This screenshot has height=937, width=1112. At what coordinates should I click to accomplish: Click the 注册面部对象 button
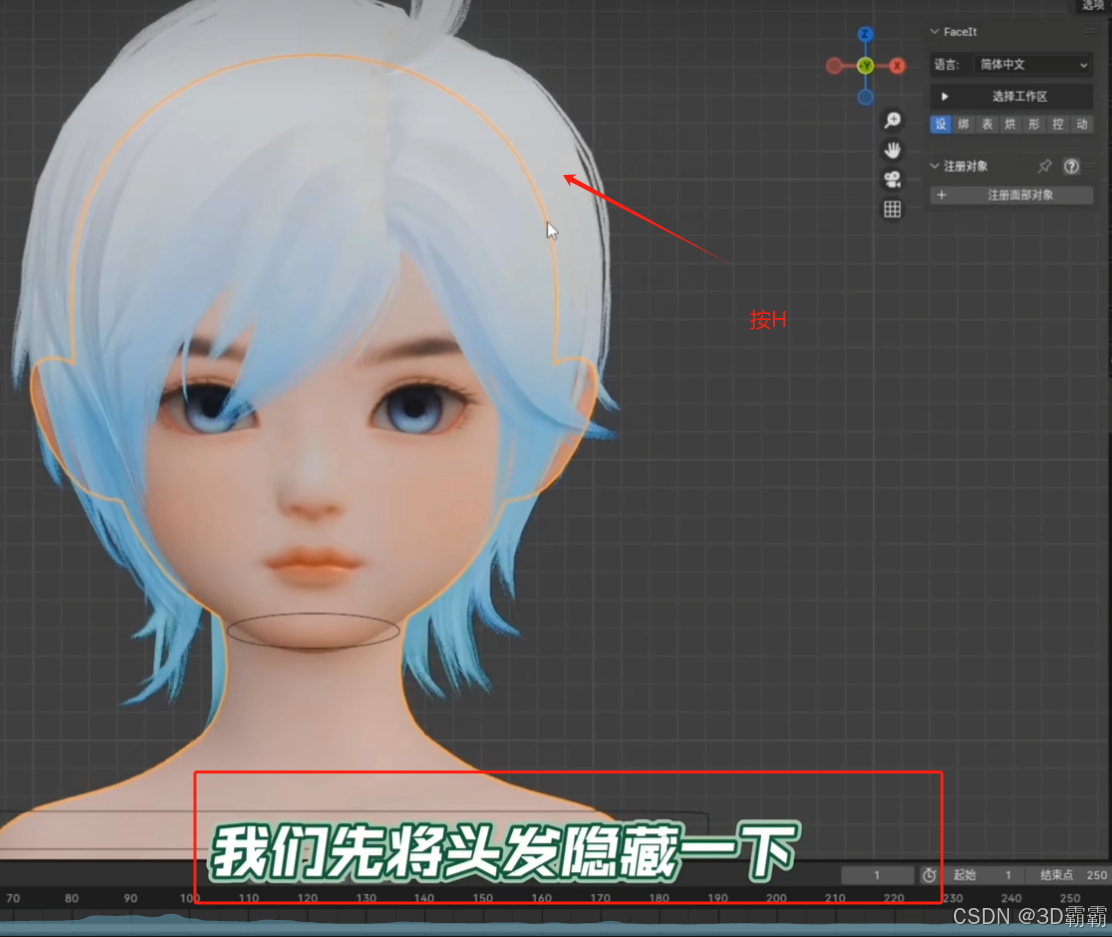tap(1011, 195)
